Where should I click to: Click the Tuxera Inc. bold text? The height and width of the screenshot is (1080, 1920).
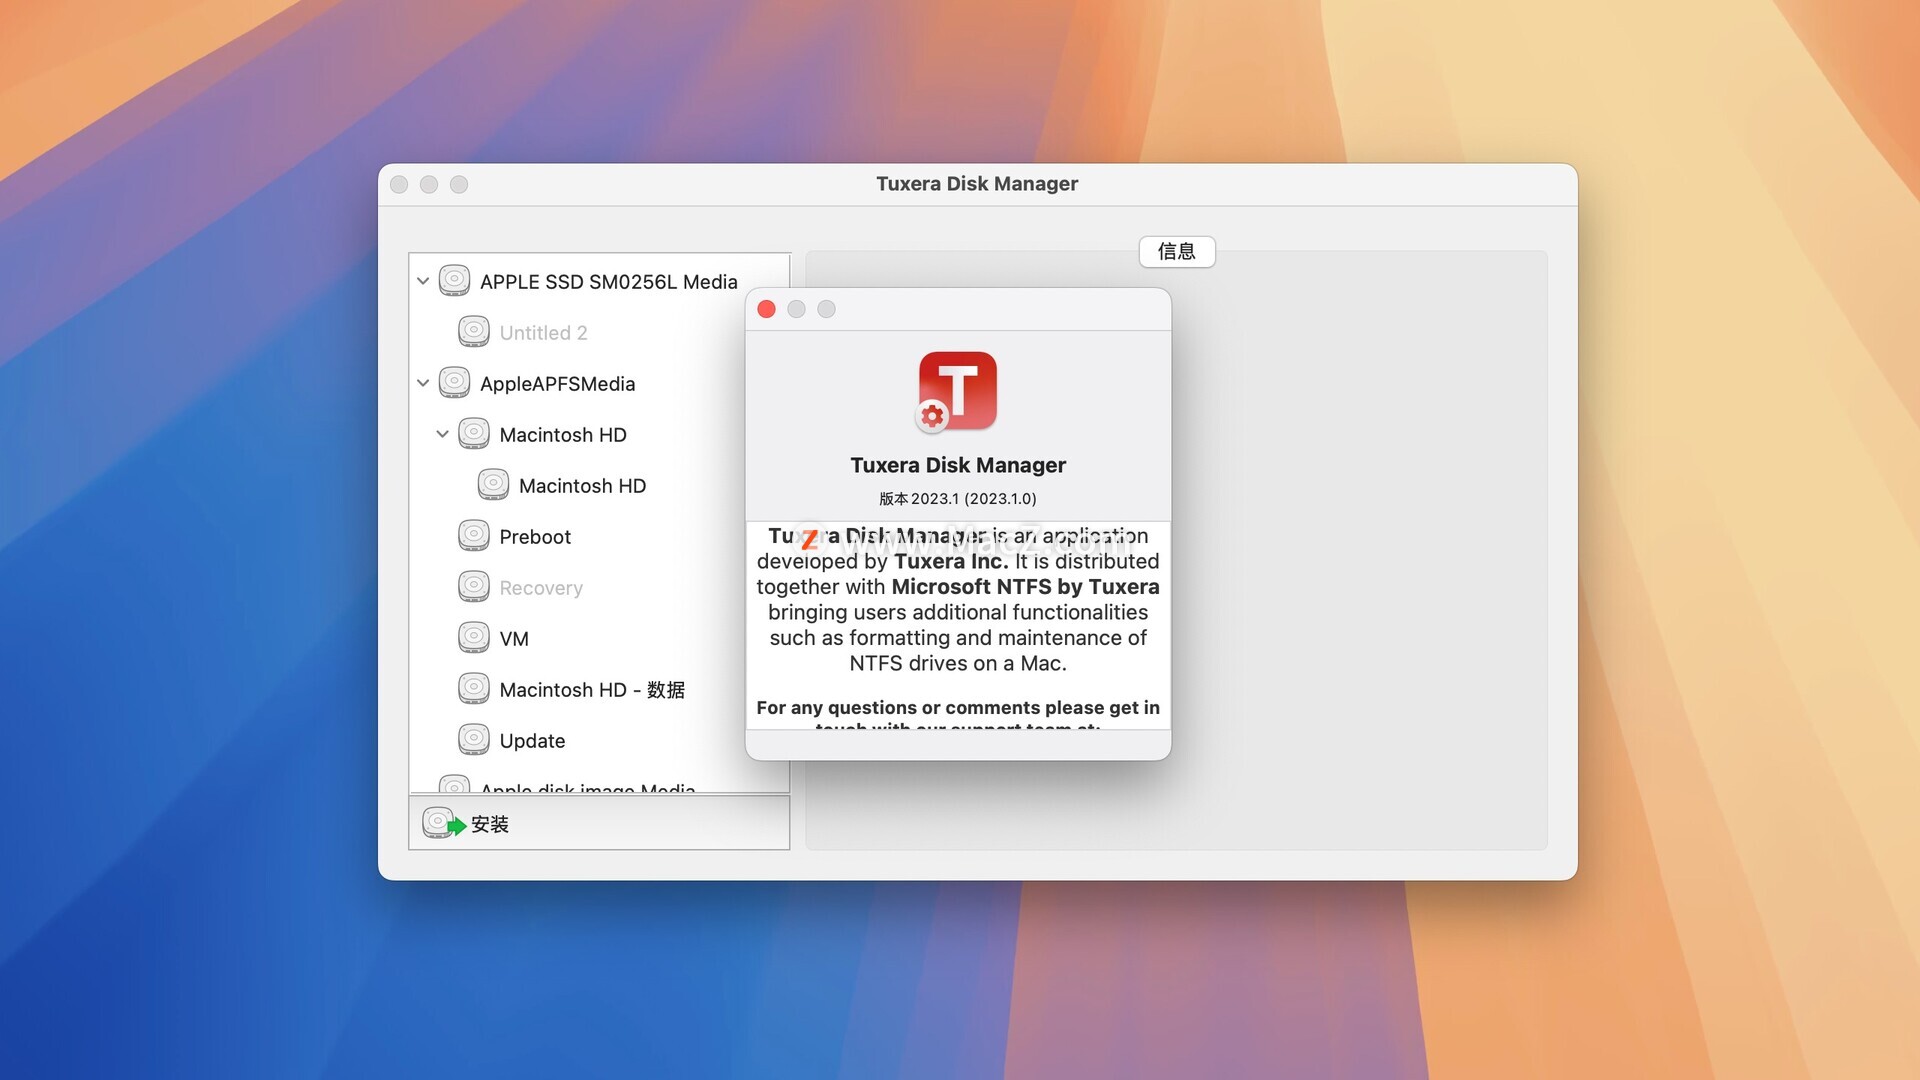point(951,561)
